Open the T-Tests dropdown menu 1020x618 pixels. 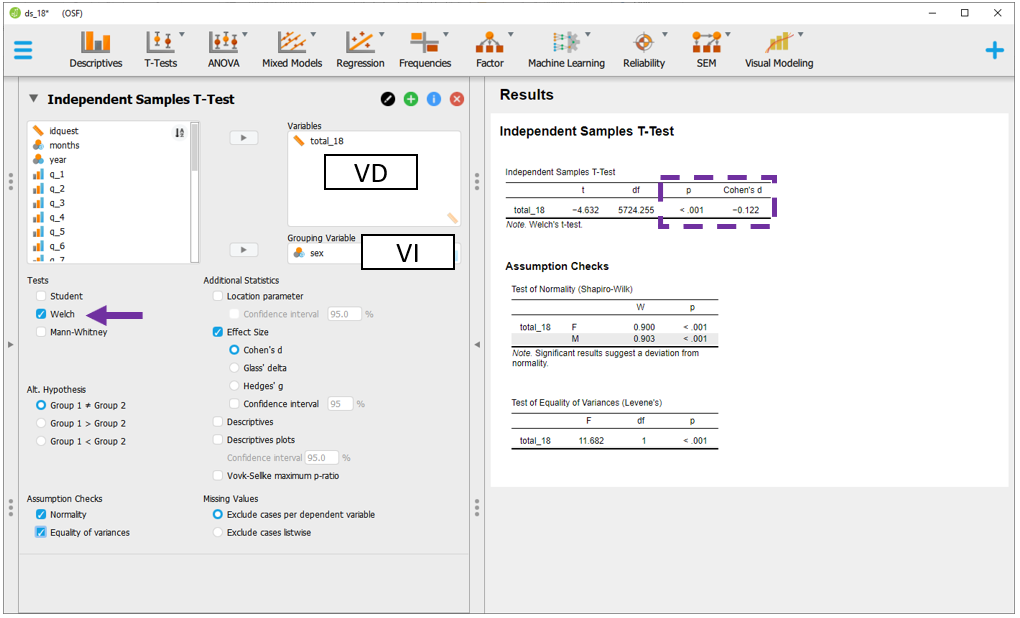[160, 49]
